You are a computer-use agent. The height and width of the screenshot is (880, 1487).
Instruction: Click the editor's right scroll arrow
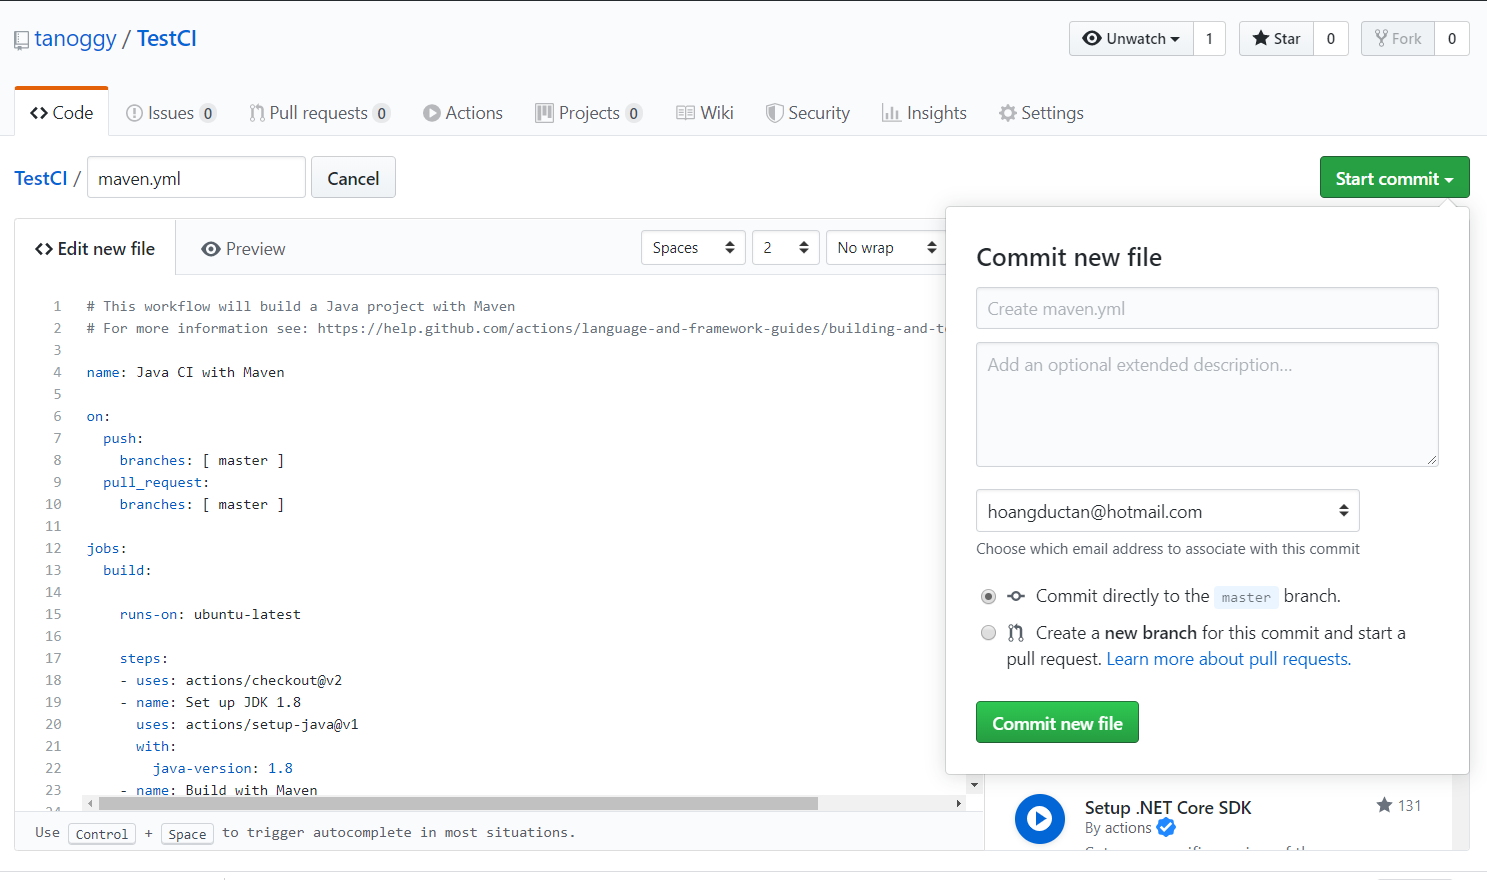coord(958,803)
